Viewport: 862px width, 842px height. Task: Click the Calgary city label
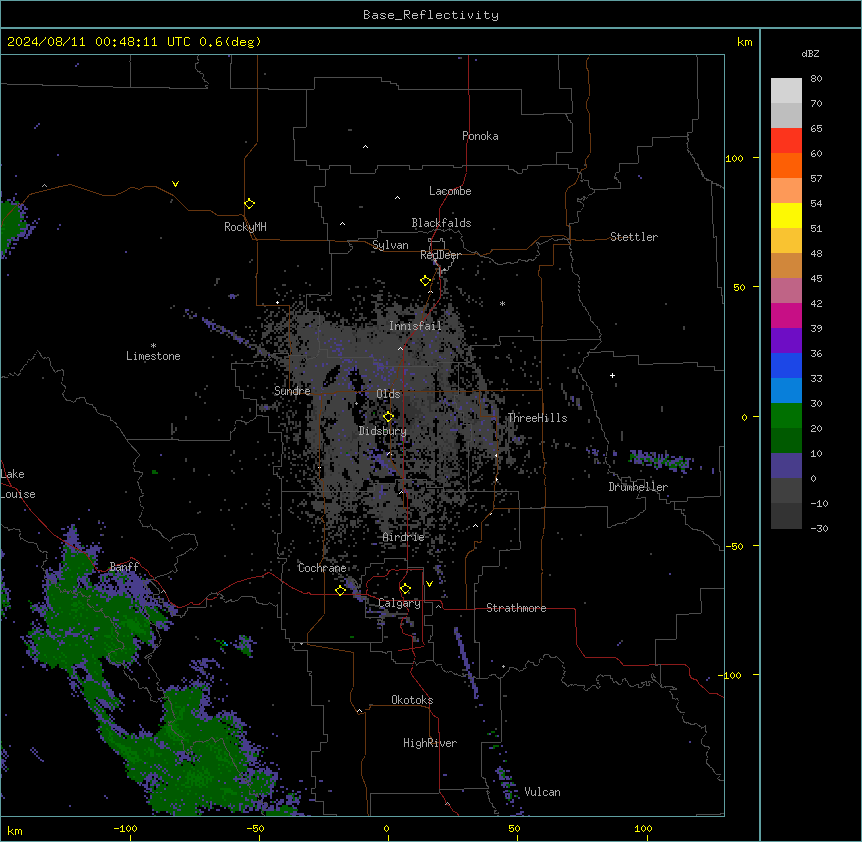399,603
